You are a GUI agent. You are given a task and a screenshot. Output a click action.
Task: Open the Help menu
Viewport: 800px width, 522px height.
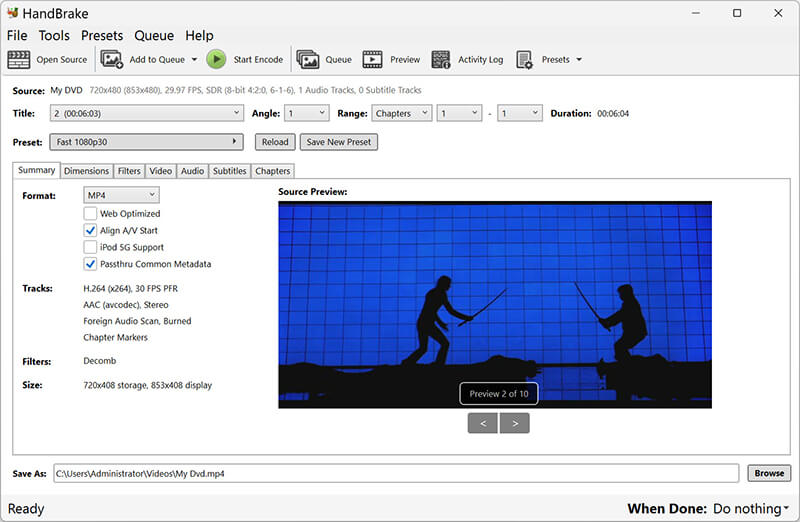199,36
